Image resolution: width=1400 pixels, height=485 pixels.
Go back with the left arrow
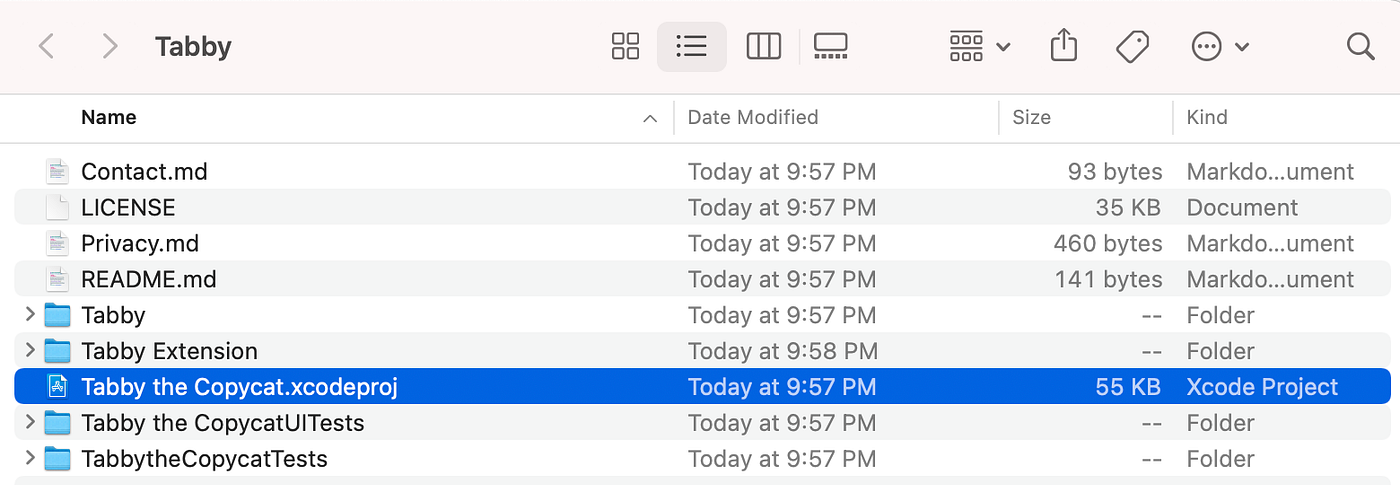(x=46, y=46)
